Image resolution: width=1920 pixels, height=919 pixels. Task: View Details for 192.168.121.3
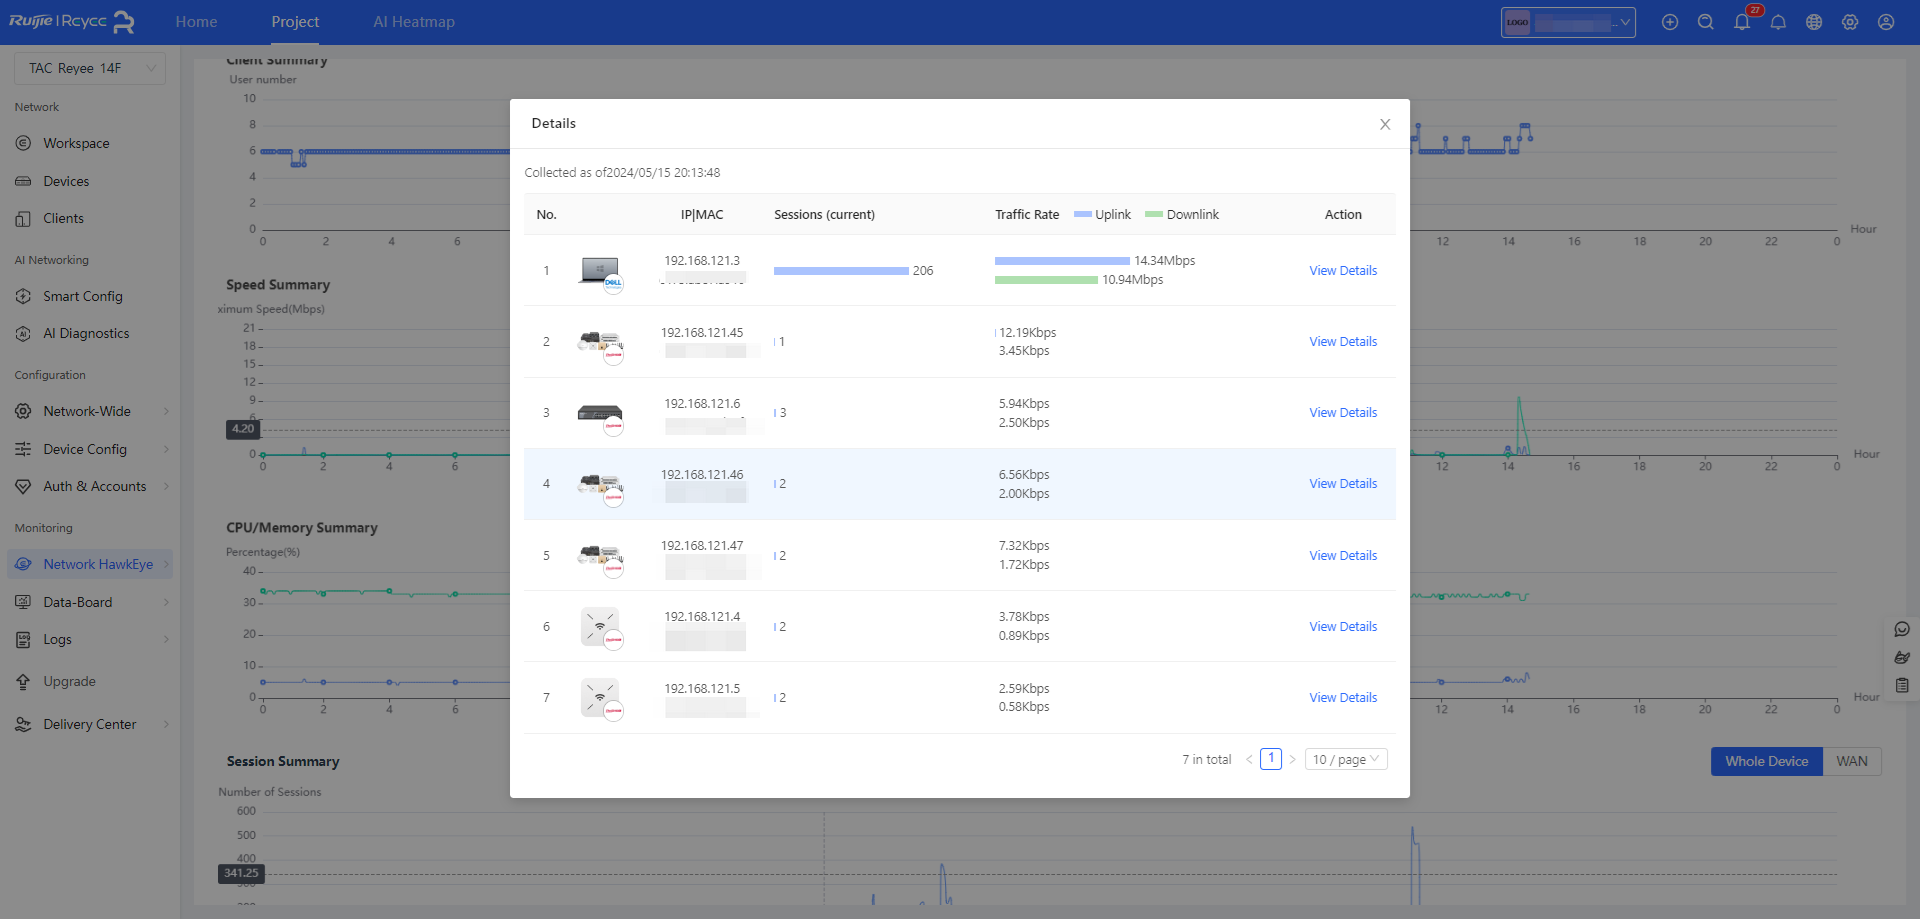(x=1343, y=271)
